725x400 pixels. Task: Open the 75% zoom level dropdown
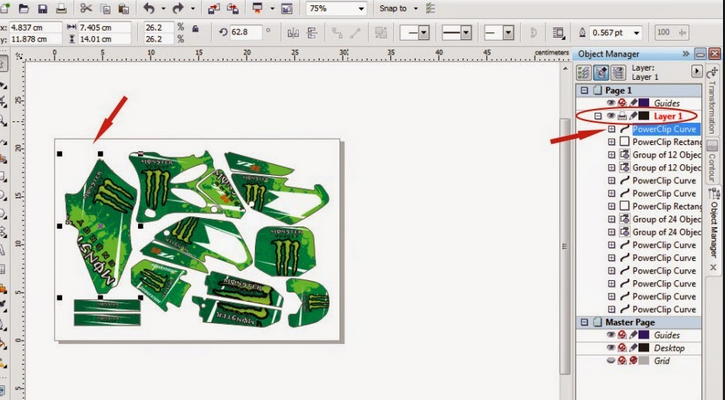[x=361, y=8]
